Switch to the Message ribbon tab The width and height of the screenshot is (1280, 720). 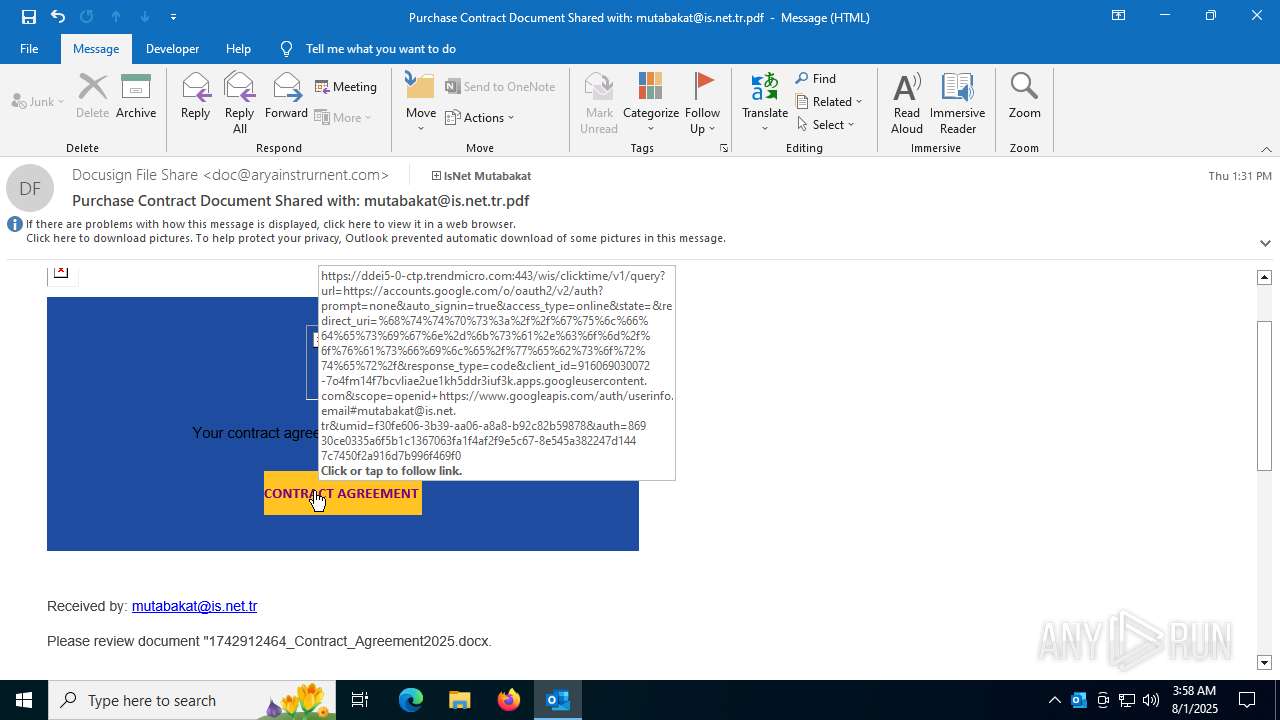96,48
